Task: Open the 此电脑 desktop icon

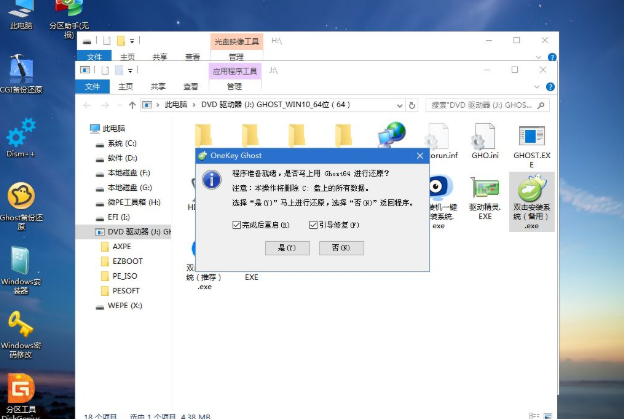Action: (x=21, y=14)
